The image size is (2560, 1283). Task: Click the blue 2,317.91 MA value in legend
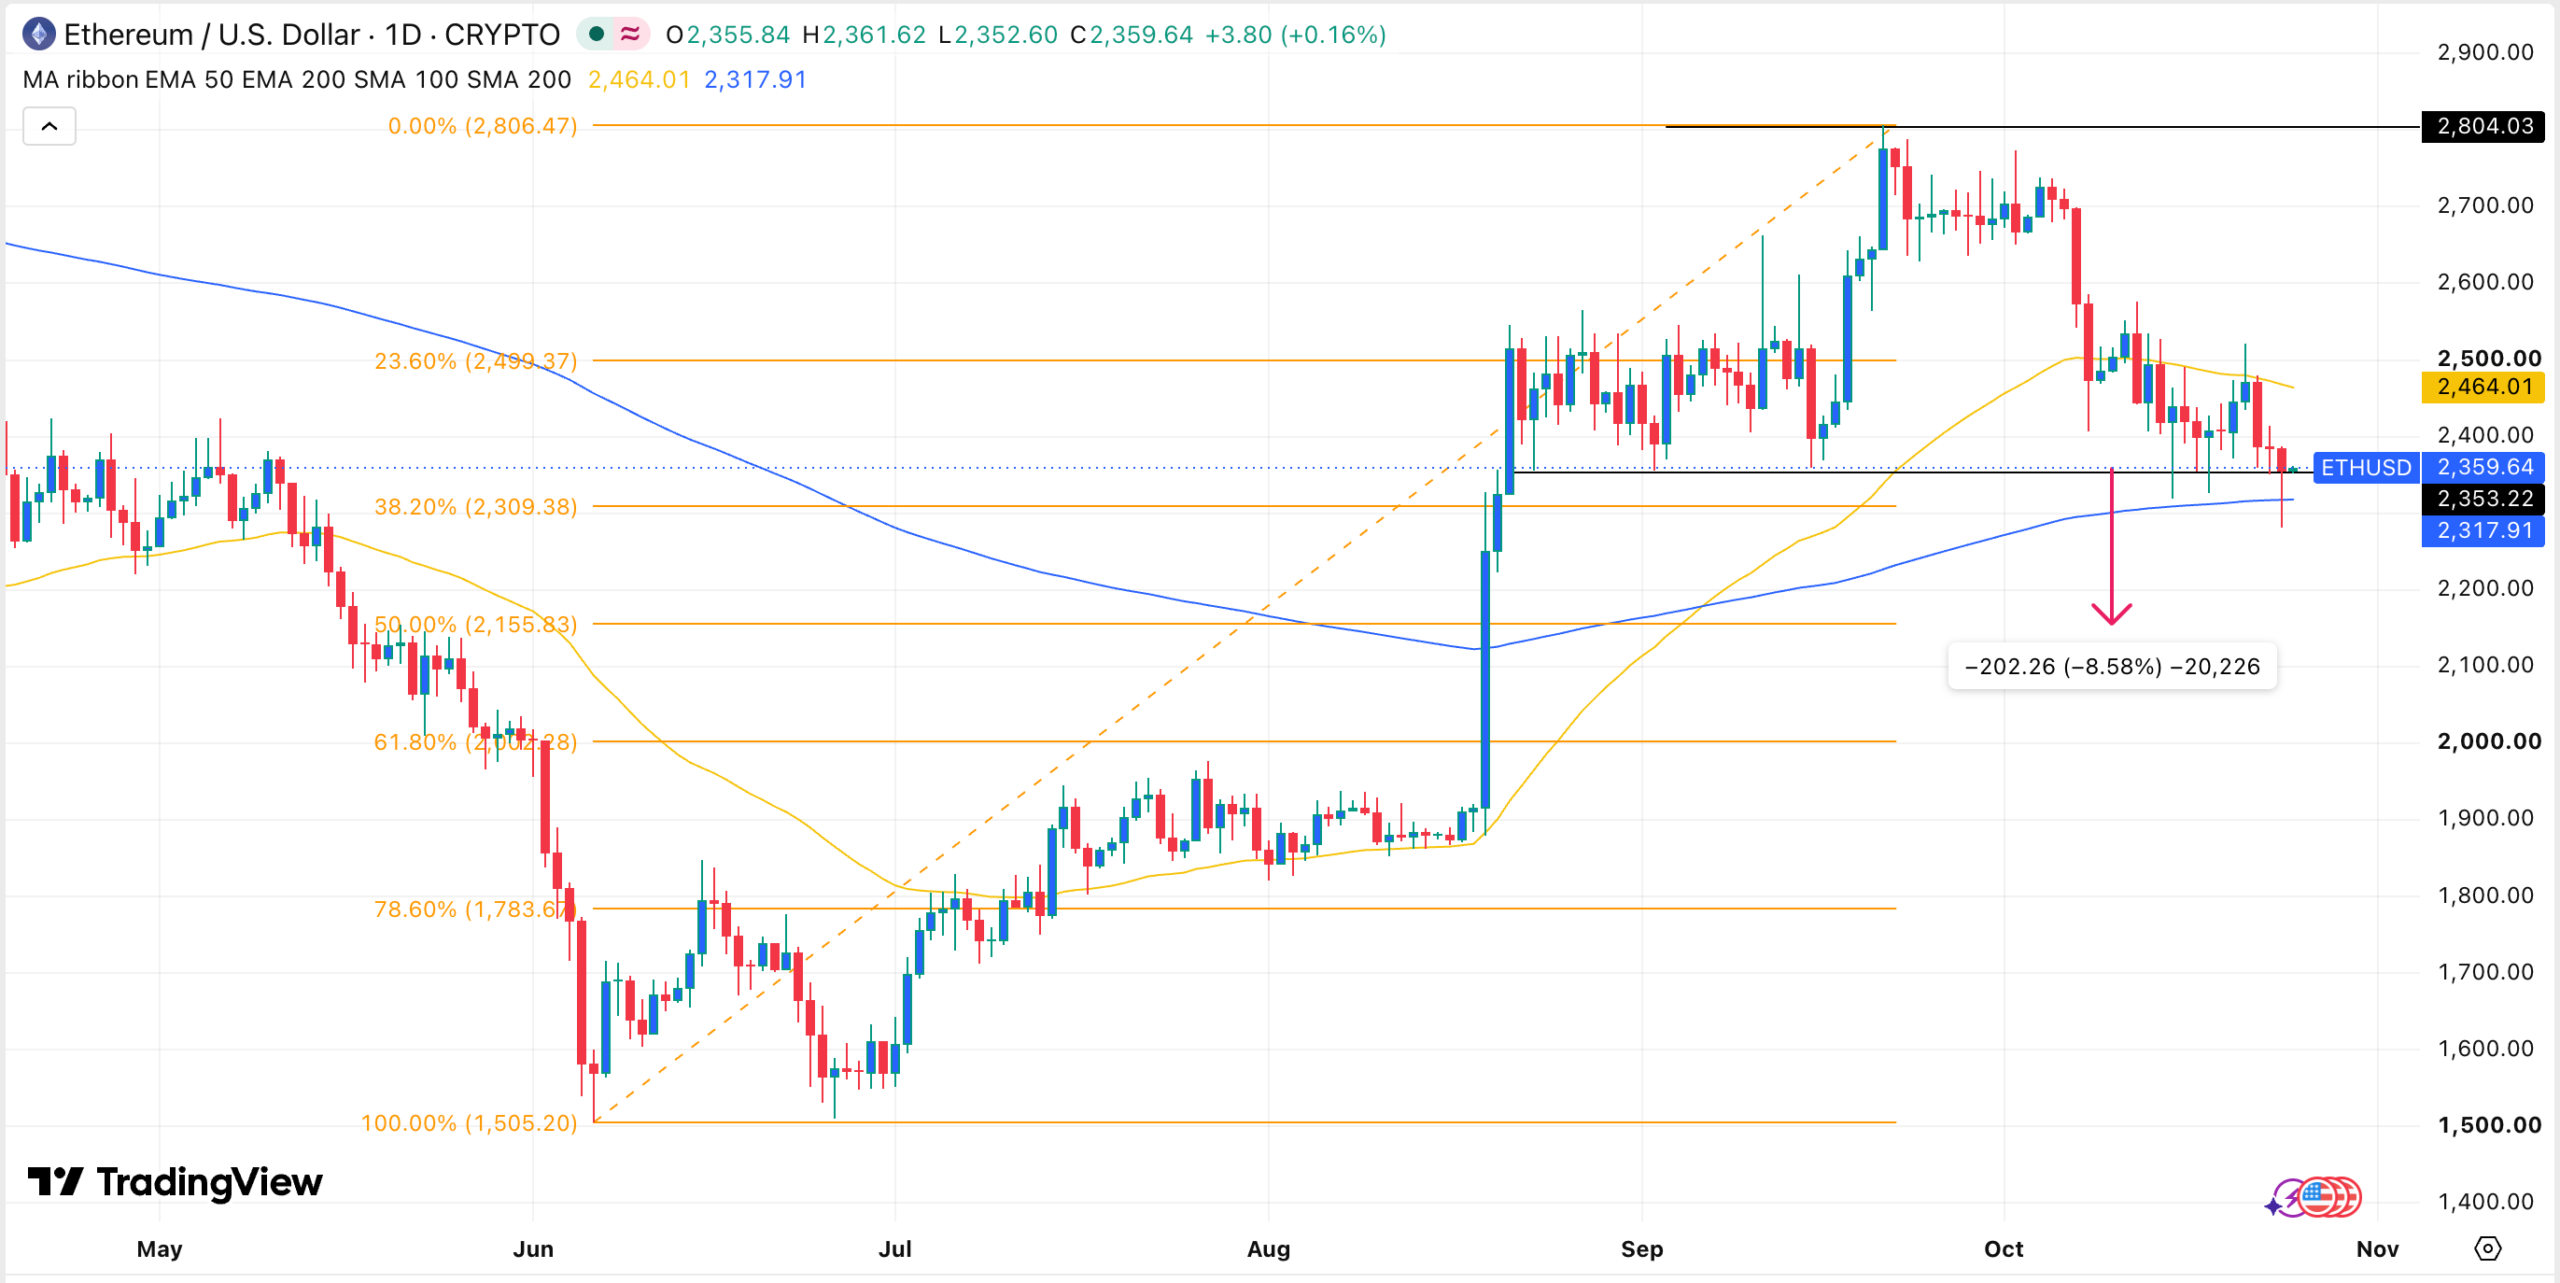point(755,80)
